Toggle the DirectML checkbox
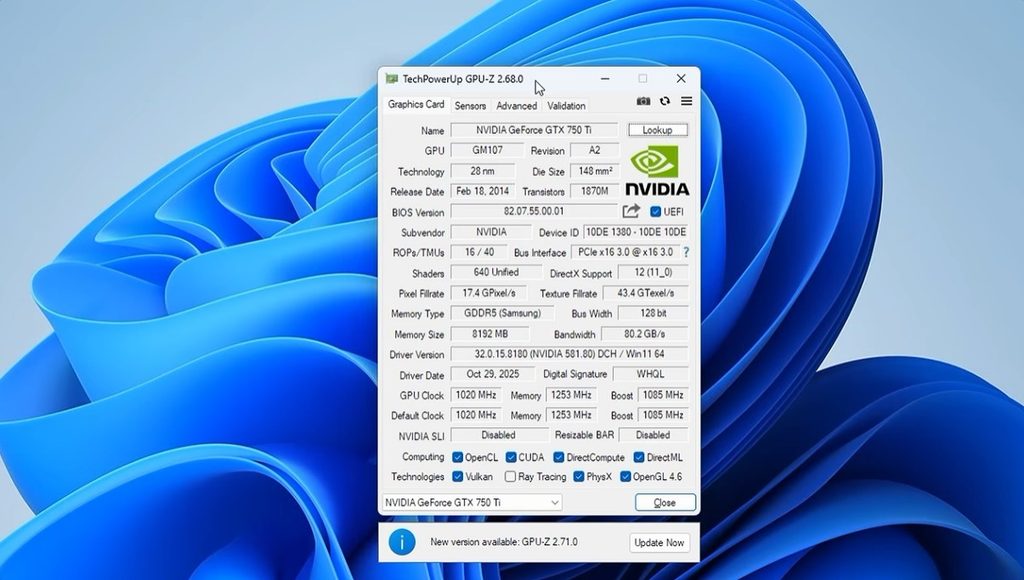Screen dimensions: 1024x580 [639, 457]
